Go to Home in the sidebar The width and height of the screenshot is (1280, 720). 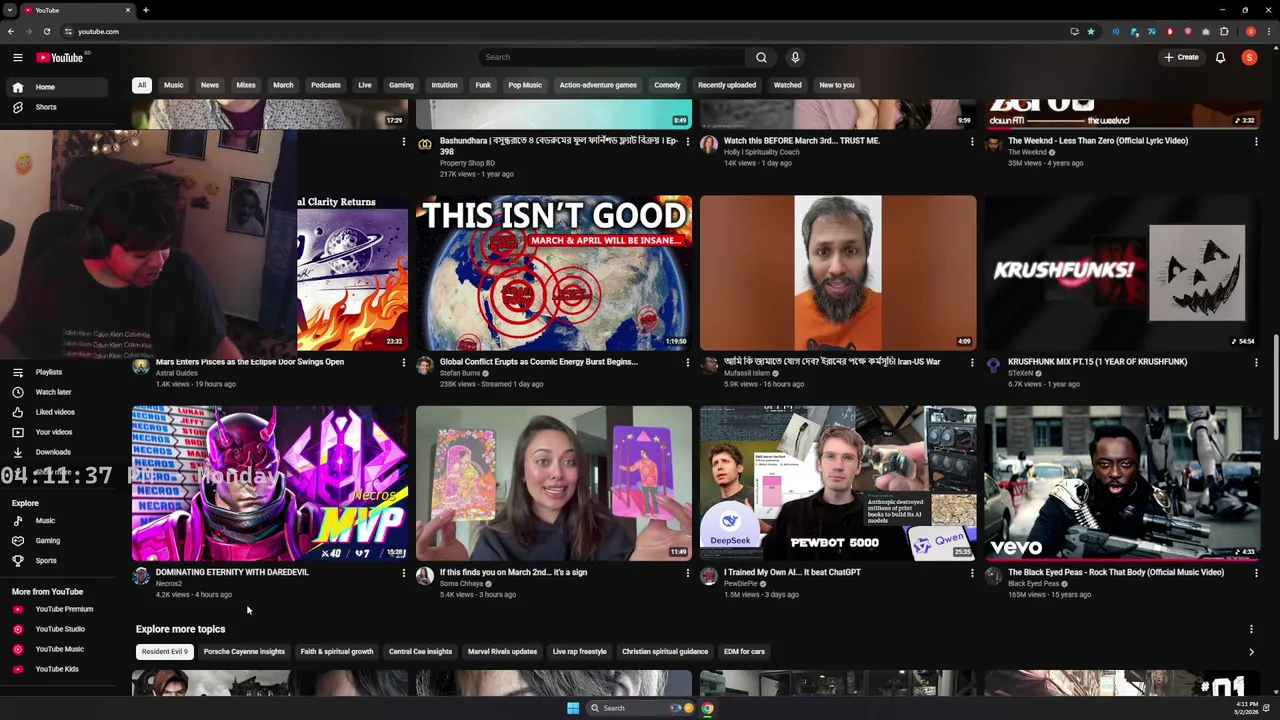click(56, 87)
